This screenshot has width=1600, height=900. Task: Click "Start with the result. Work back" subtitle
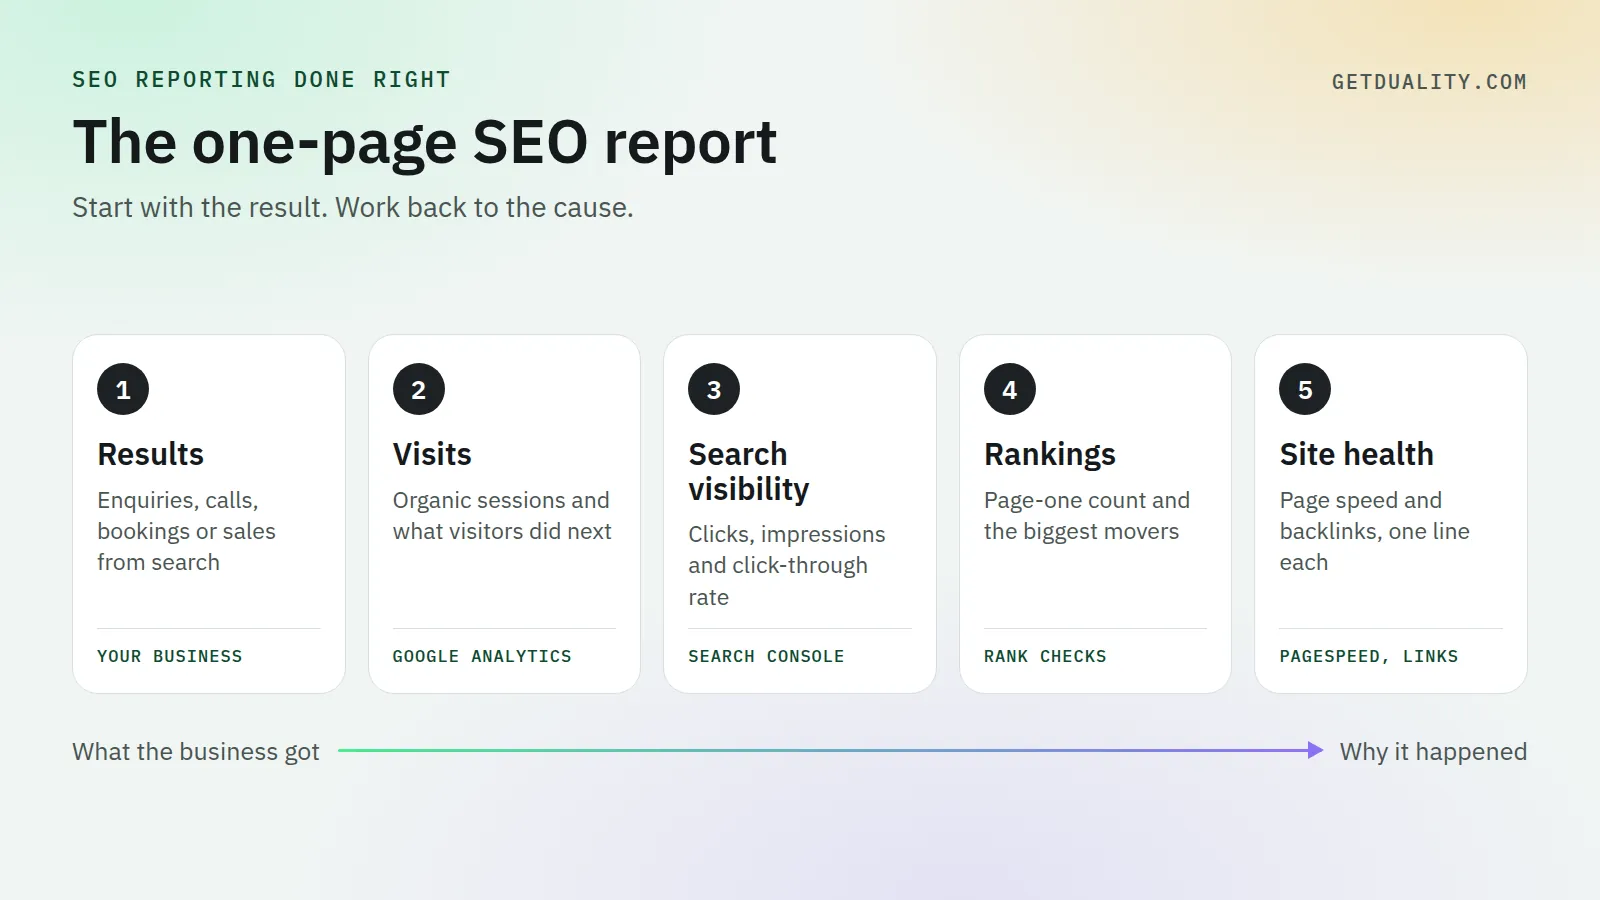(x=353, y=208)
